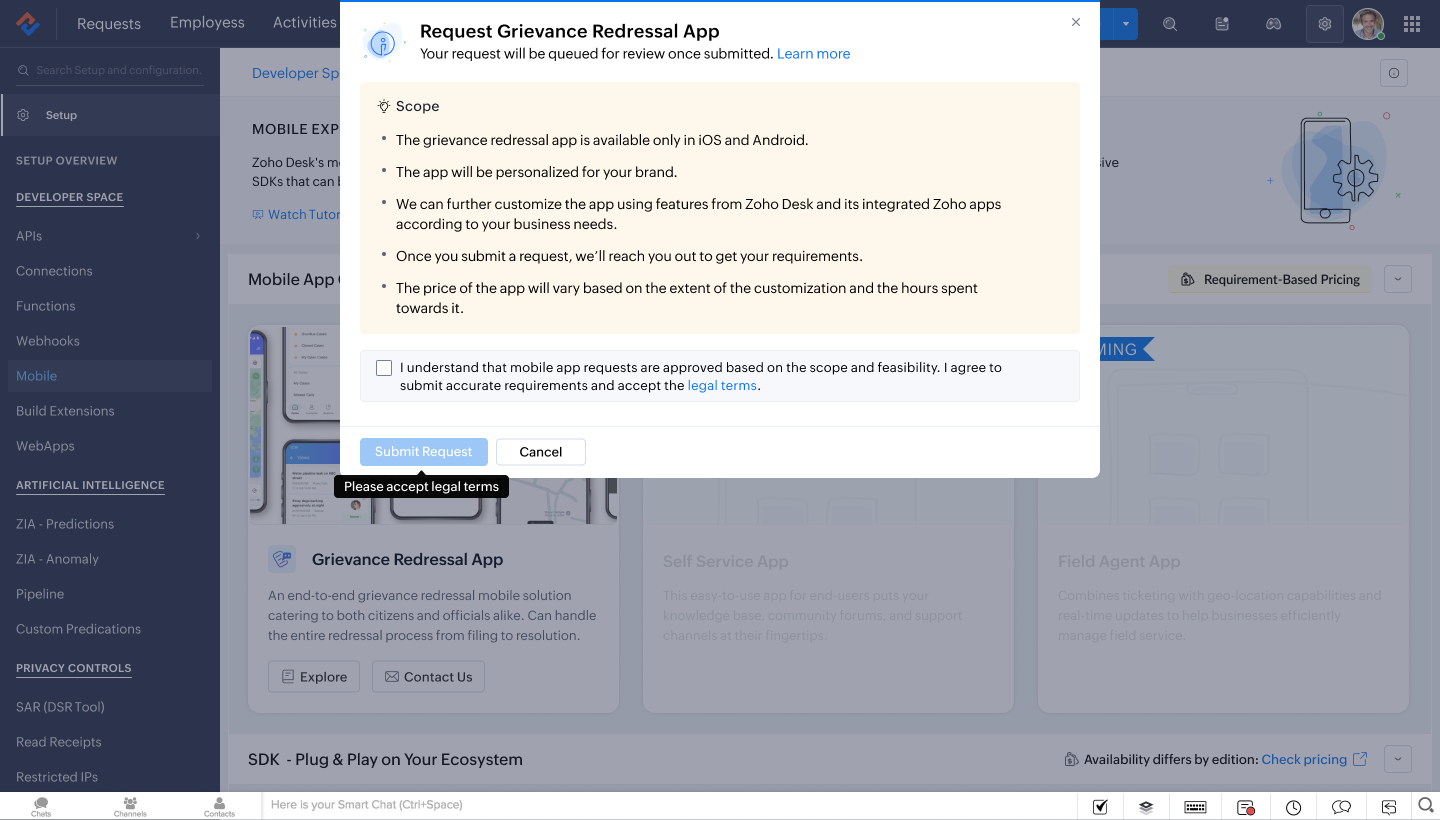Click the Submit Request button

[424, 452]
